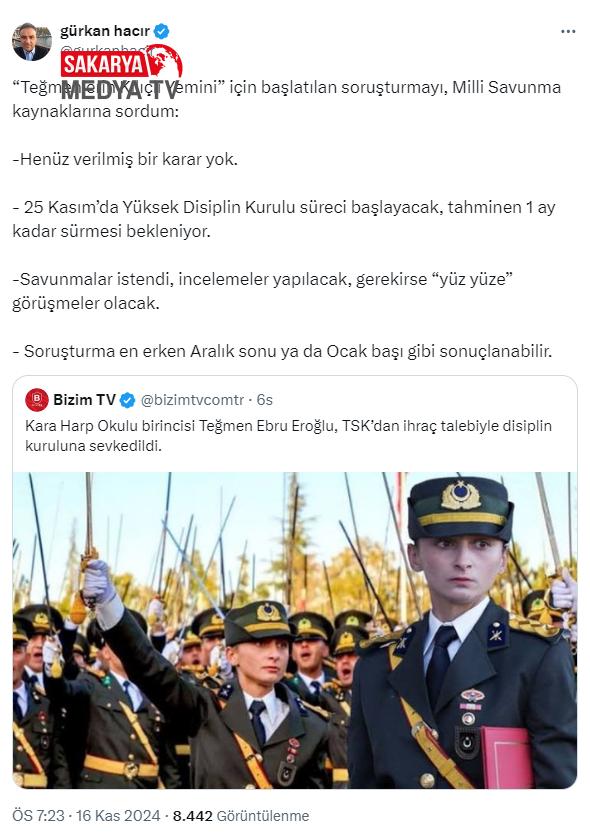The height and width of the screenshot is (834, 590).
Task: Click the Sakarya Medya TV logo
Action: (122, 73)
